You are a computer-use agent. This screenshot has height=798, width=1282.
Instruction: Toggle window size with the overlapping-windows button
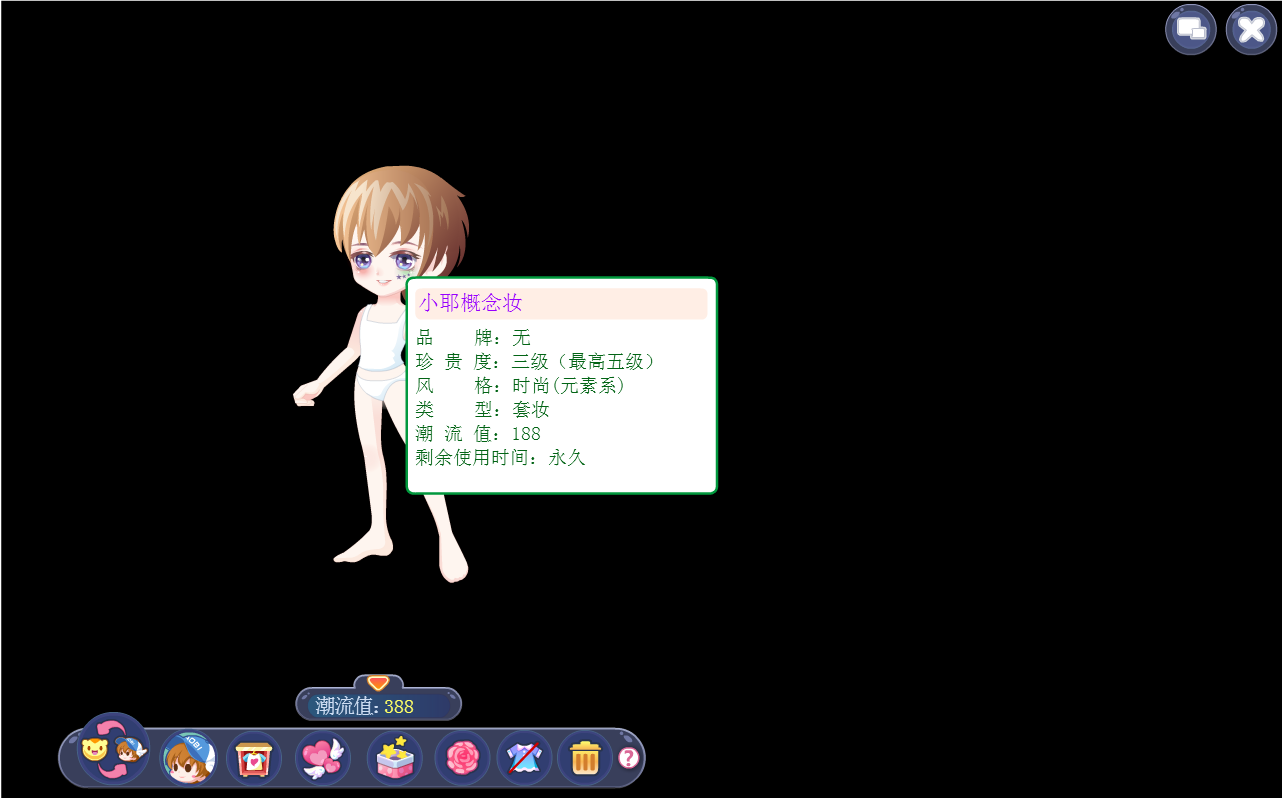coord(1190,29)
